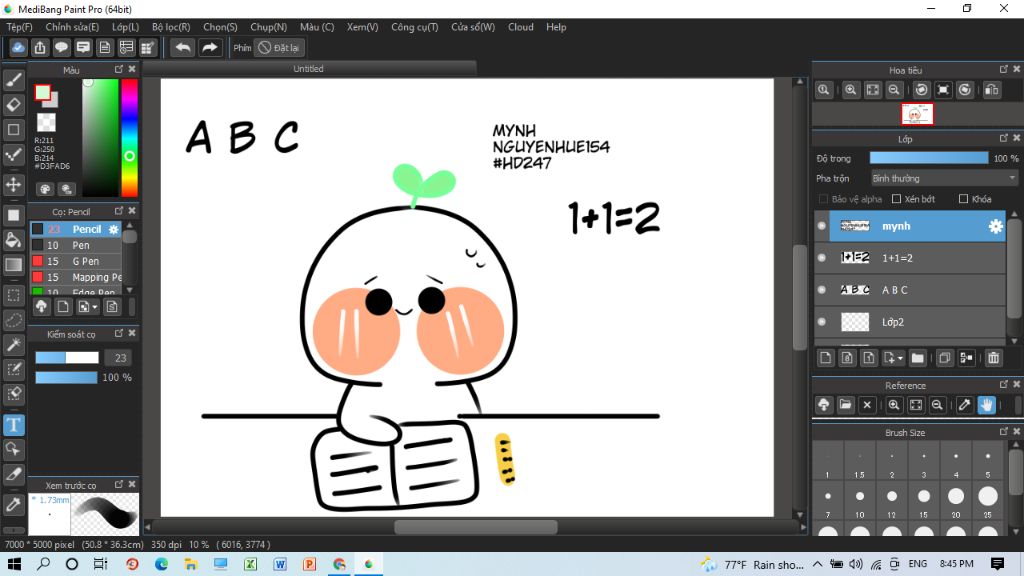Select the Move tool
The image size is (1024, 576).
(14, 184)
